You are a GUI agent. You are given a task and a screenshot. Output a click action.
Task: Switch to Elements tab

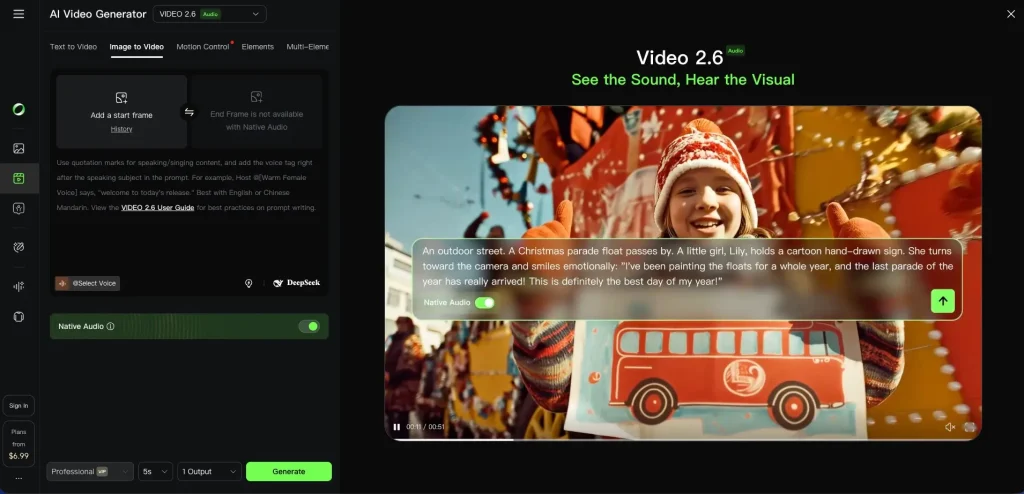click(257, 46)
